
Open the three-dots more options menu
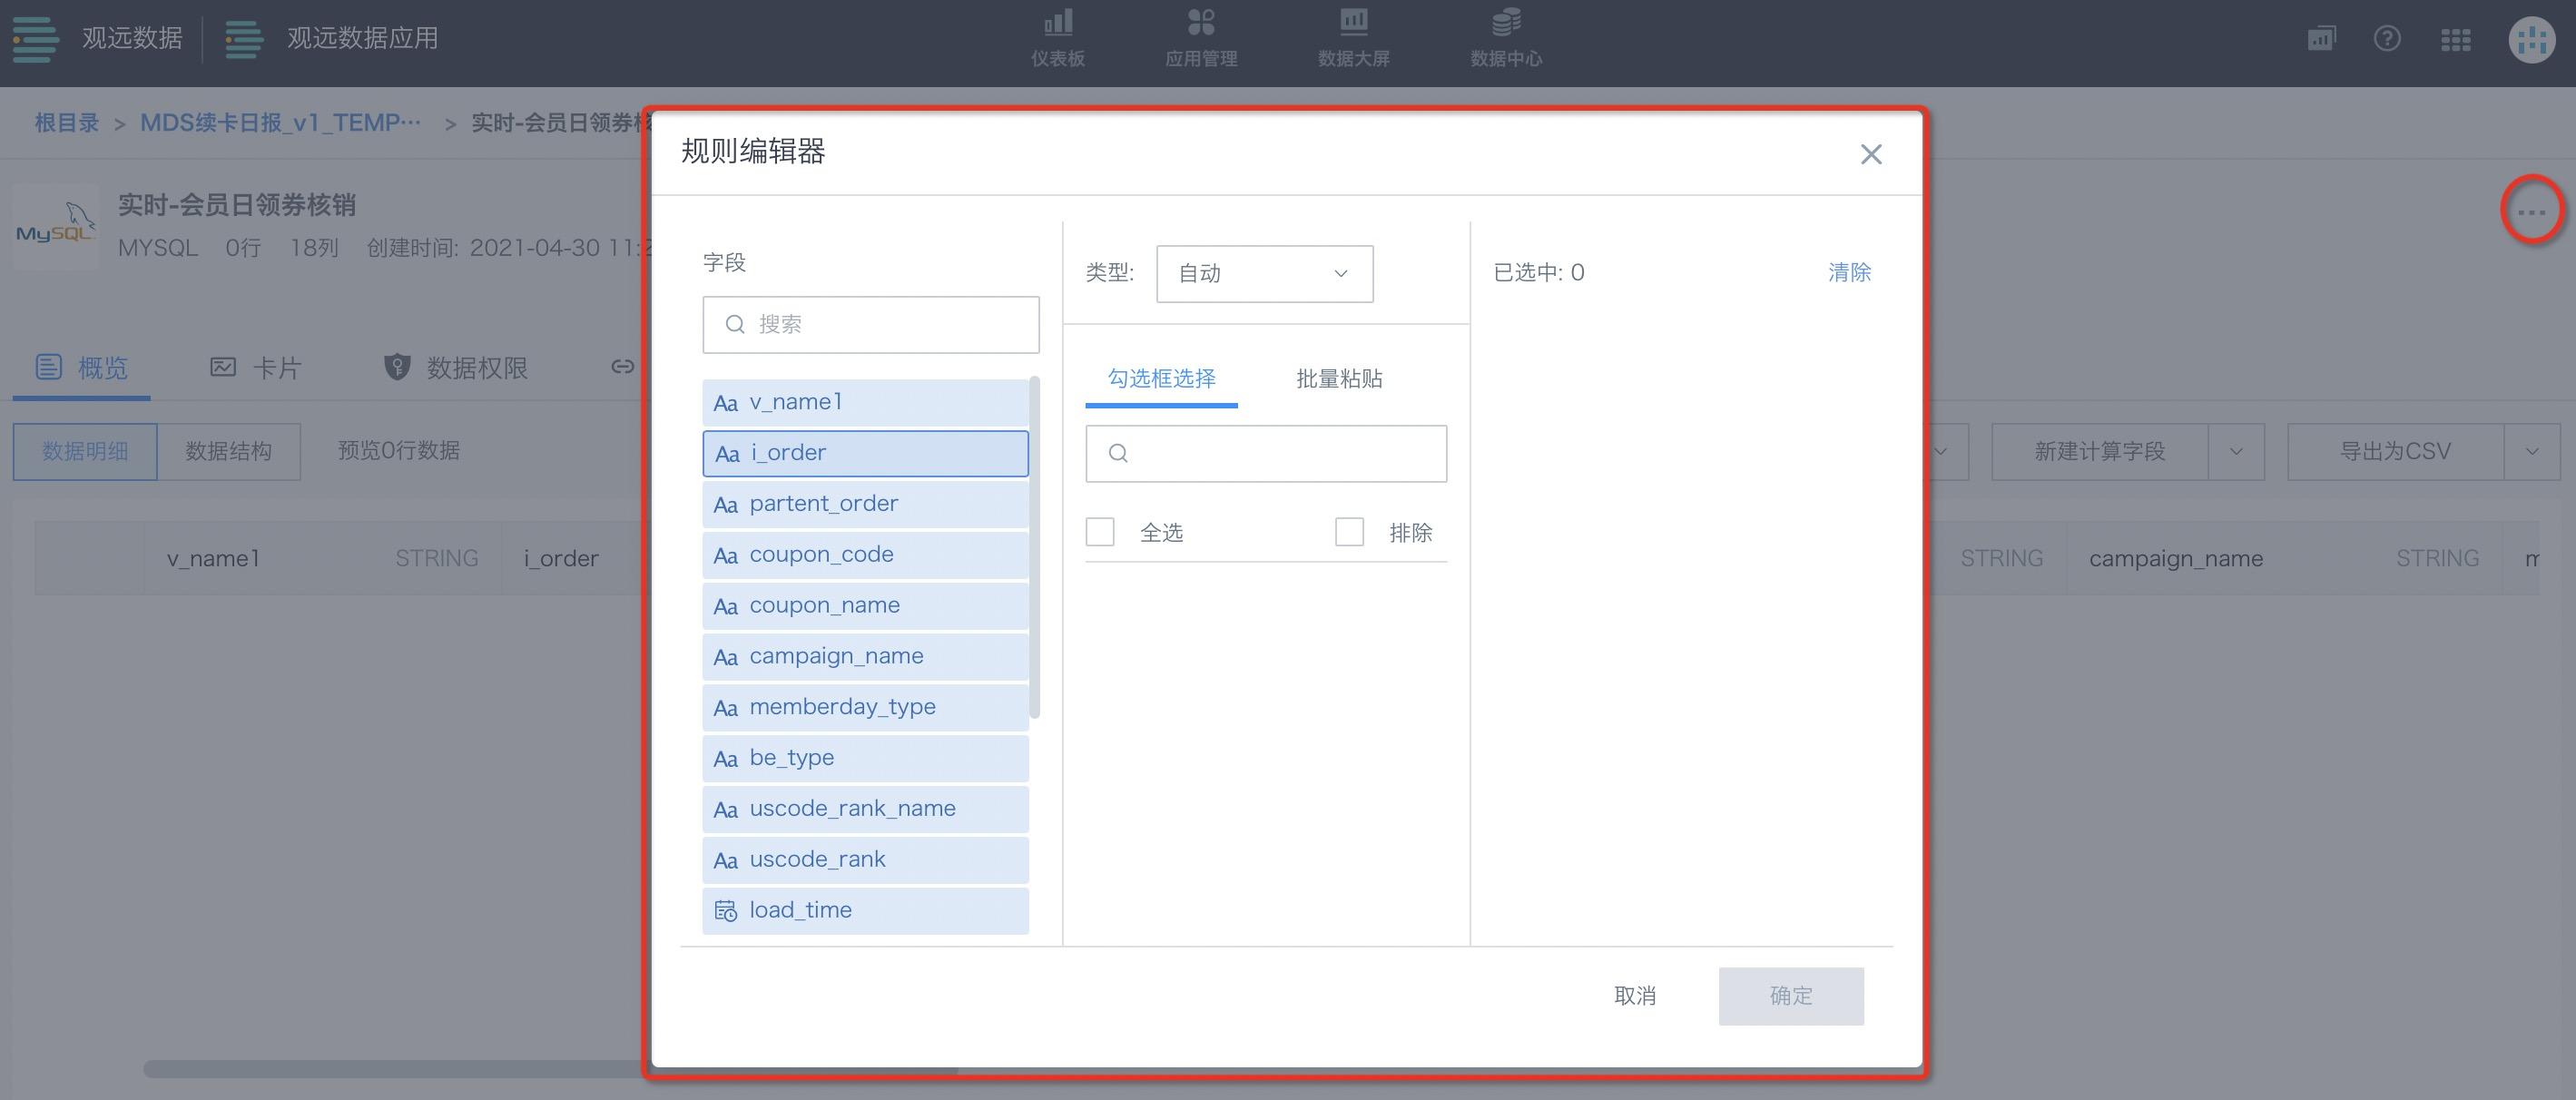coord(2531,212)
